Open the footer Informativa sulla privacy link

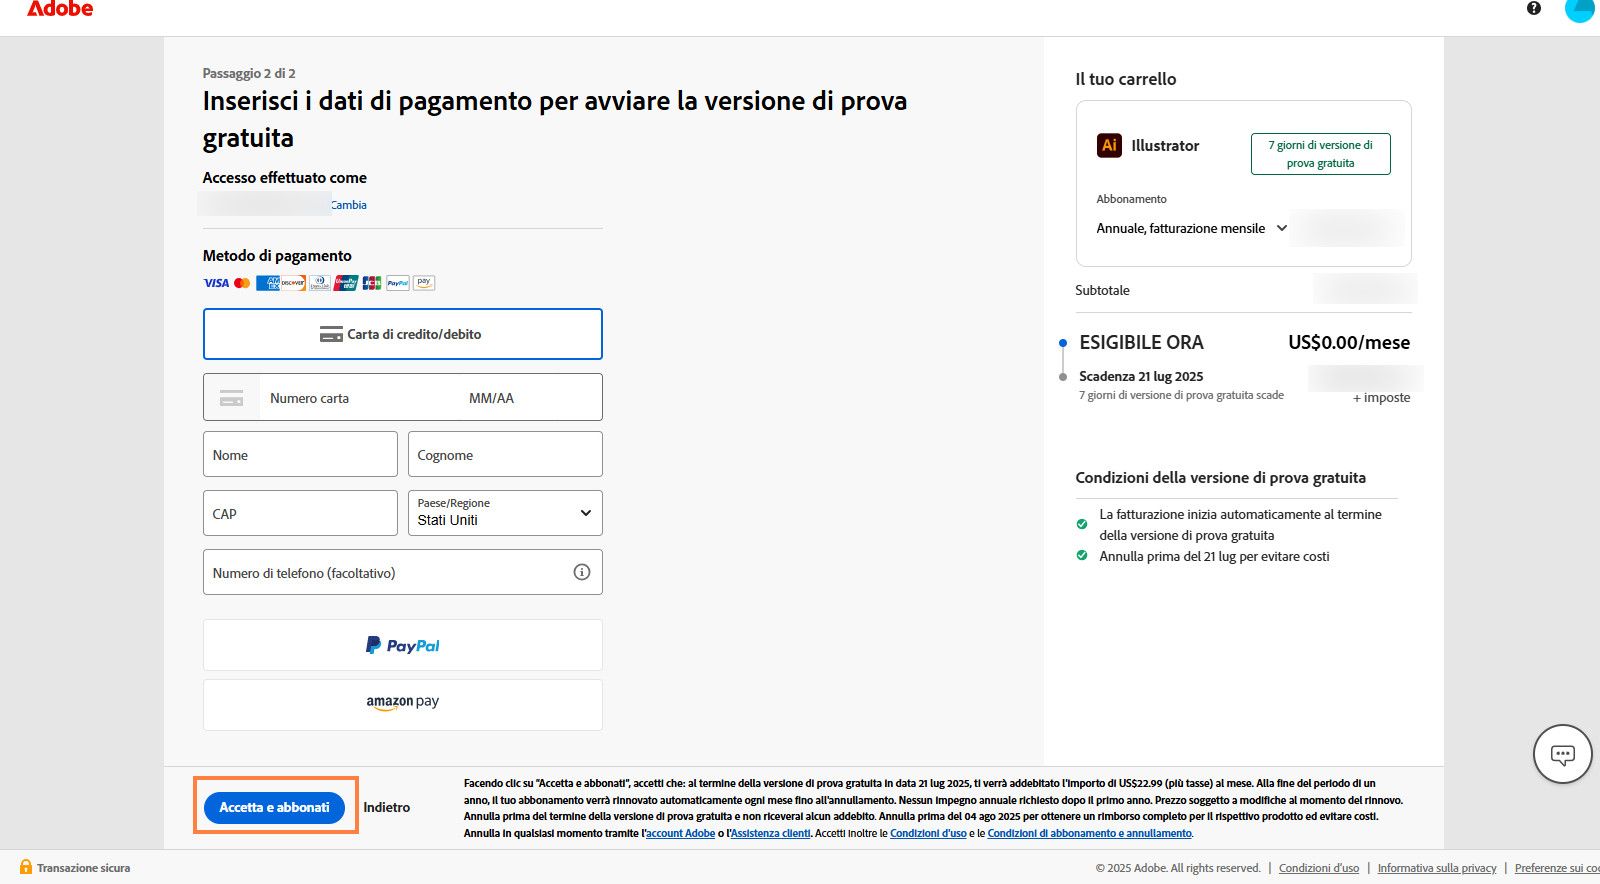coord(1437,868)
